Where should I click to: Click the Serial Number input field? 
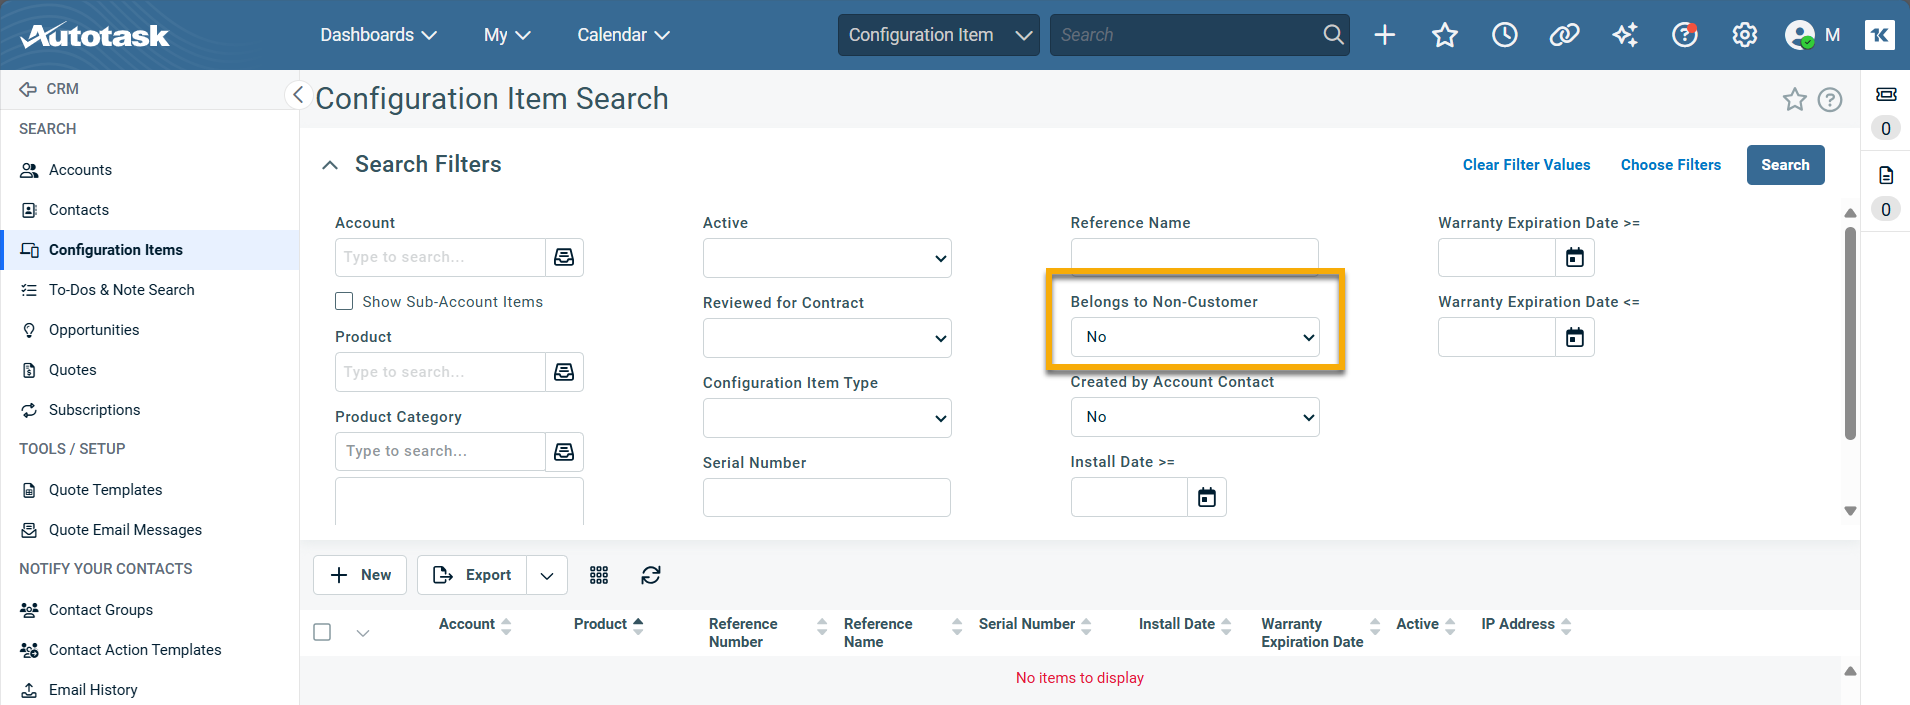tap(826, 497)
